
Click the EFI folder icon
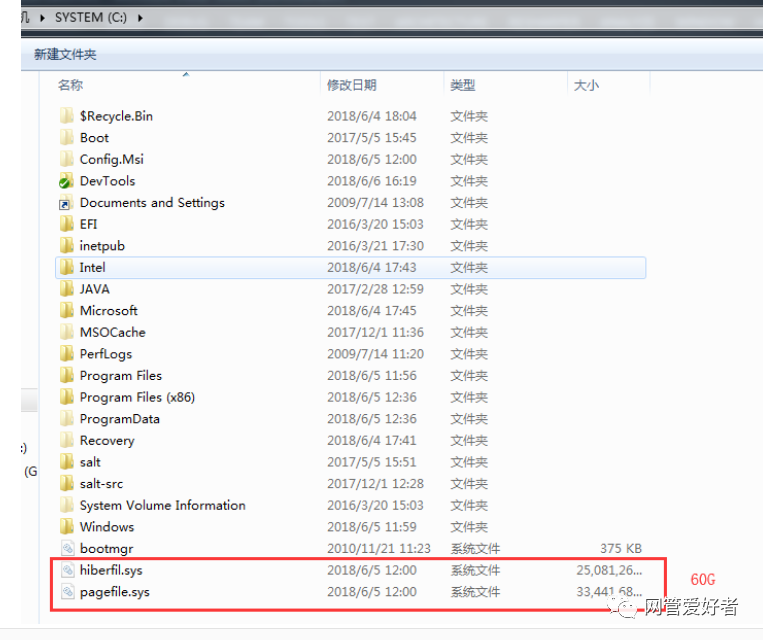(67, 224)
